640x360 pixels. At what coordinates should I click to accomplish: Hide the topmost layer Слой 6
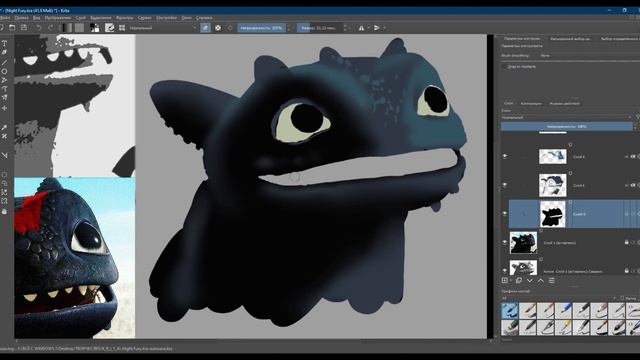505,156
